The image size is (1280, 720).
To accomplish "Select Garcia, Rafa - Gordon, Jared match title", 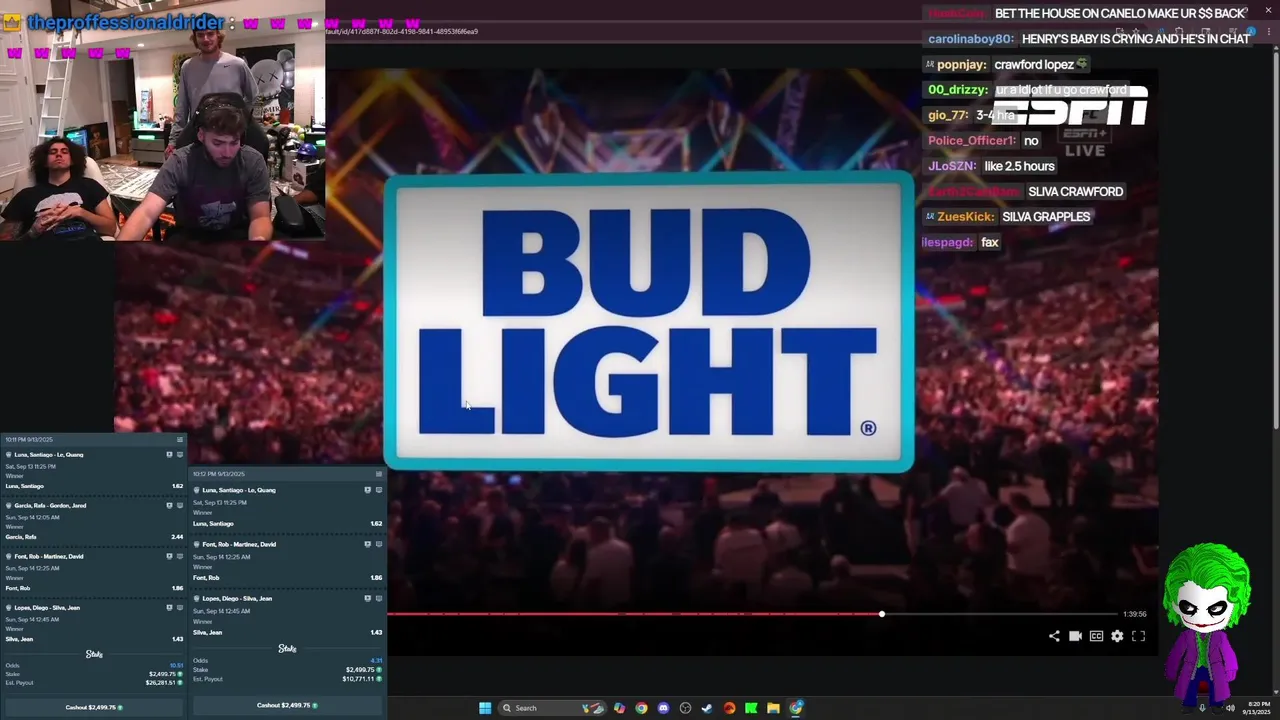I will coord(50,506).
